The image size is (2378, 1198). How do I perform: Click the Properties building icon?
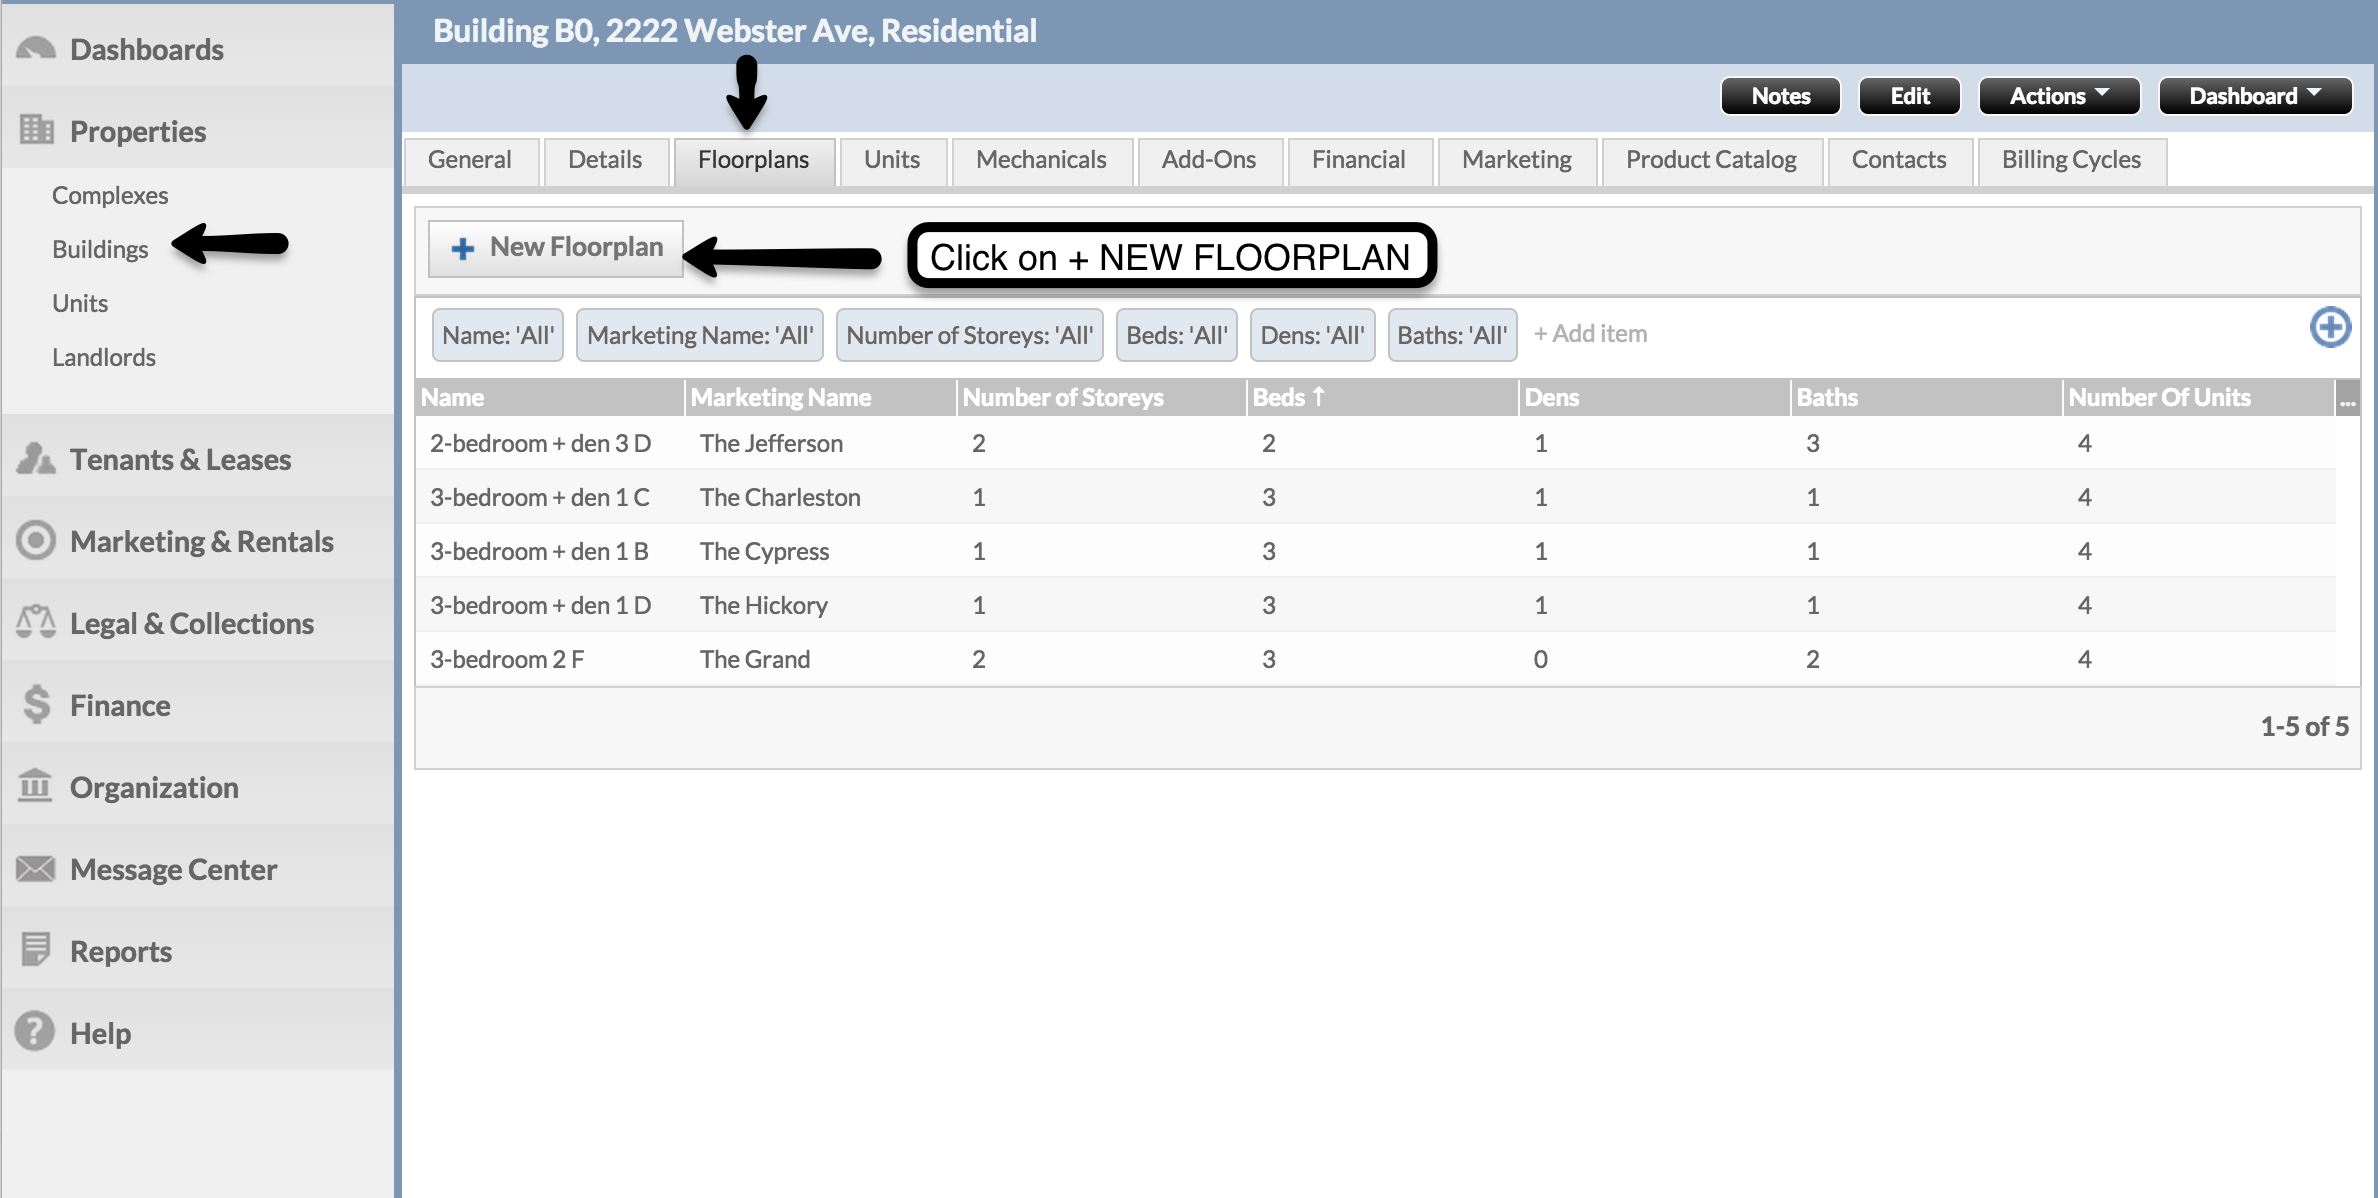pos(36,130)
